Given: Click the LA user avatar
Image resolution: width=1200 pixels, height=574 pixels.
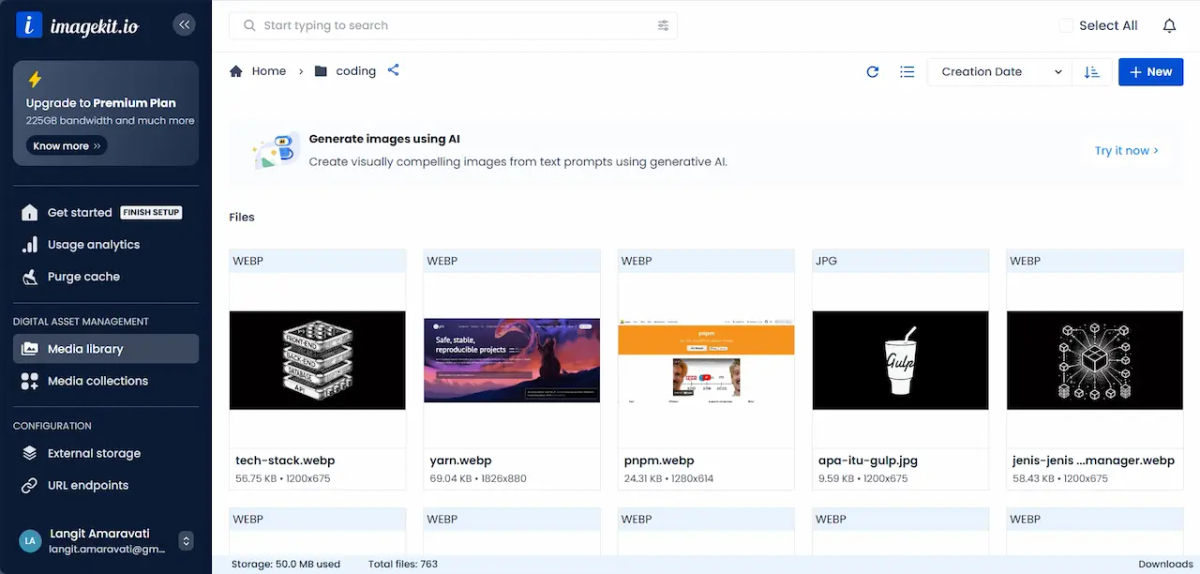Looking at the screenshot, I should tap(30, 541).
